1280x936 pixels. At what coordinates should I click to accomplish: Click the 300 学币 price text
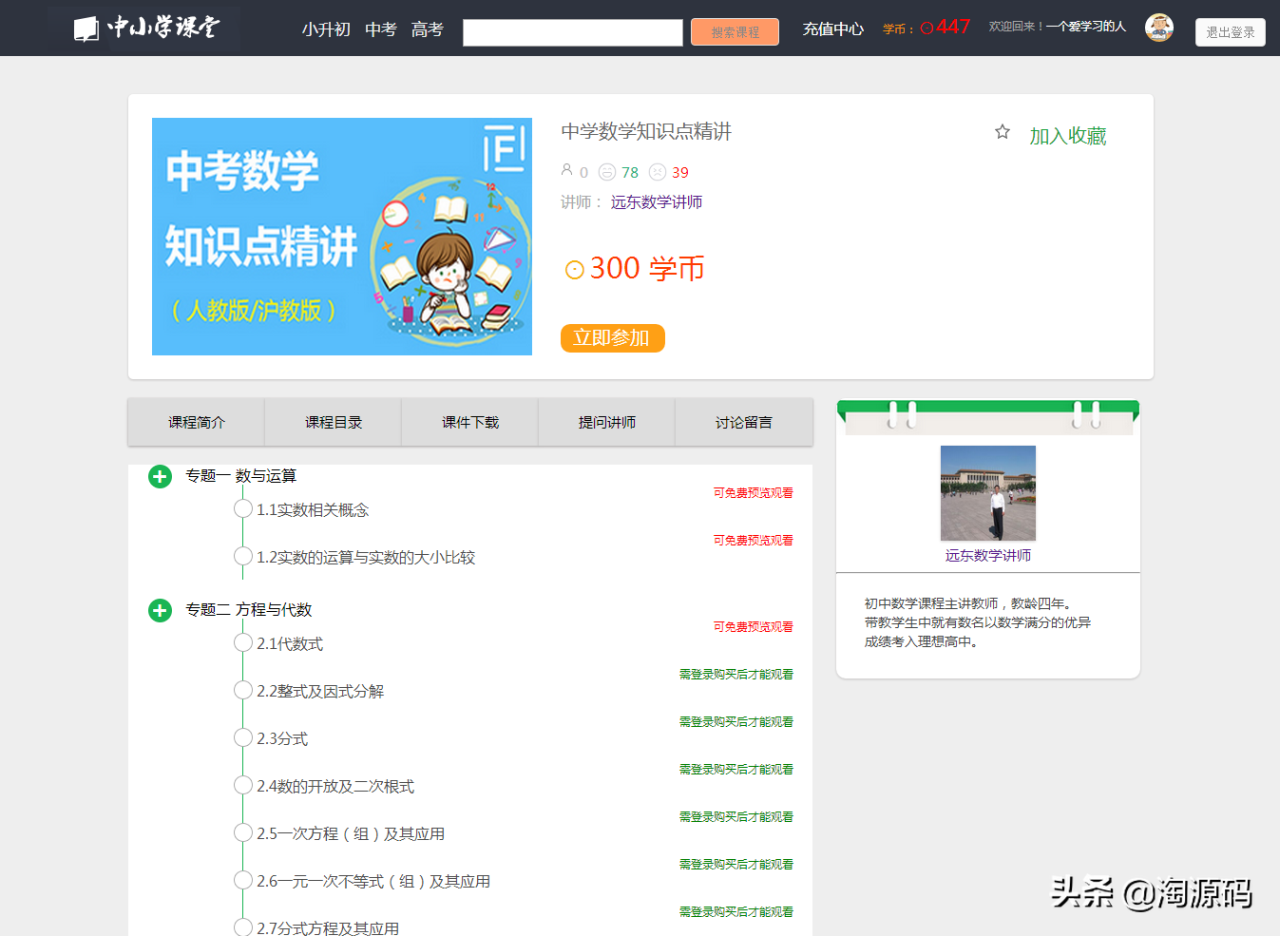tap(647, 268)
